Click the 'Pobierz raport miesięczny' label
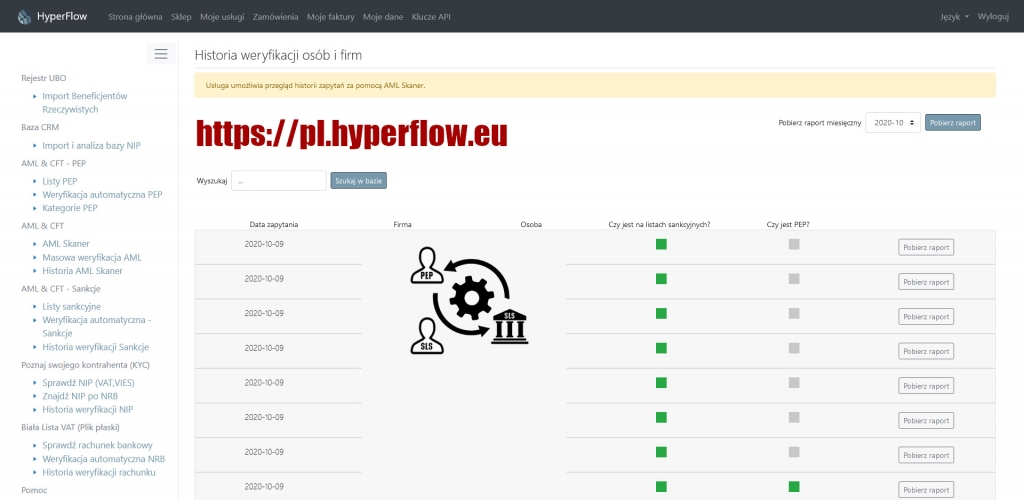1024x500 pixels. 819,123
